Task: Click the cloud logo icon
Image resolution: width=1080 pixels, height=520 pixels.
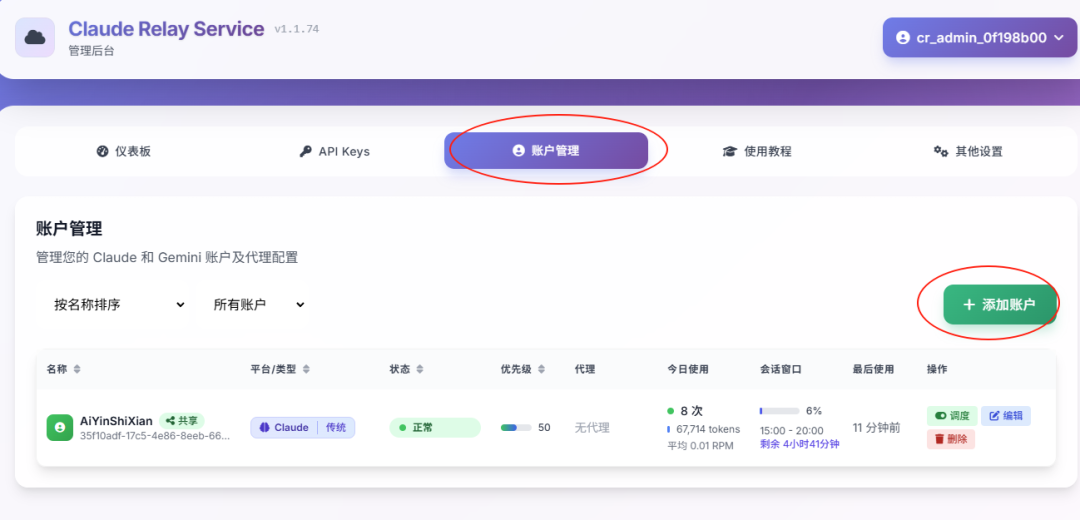Action: pyautogui.click(x=35, y=37)
